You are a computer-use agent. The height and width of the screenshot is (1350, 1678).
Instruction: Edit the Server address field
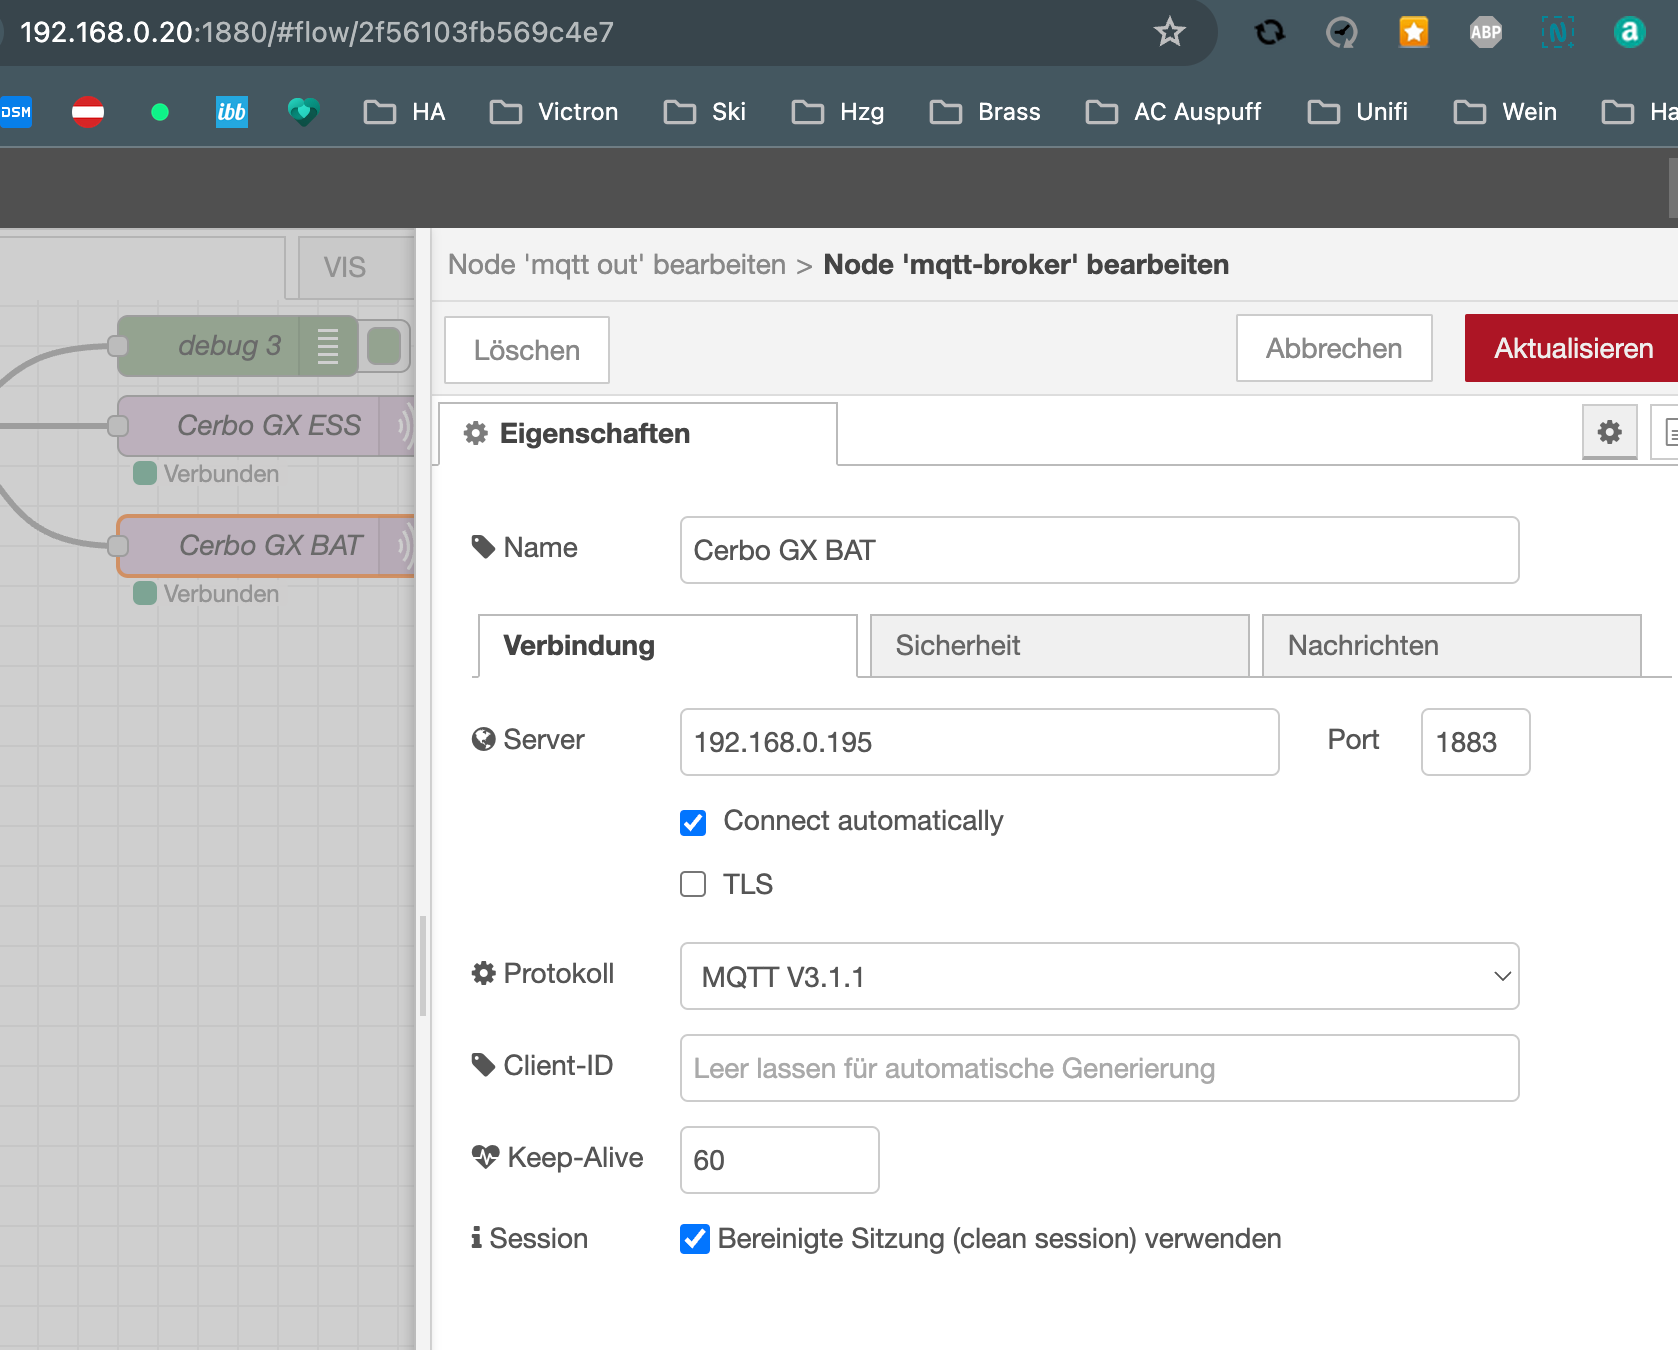[979, 742]
